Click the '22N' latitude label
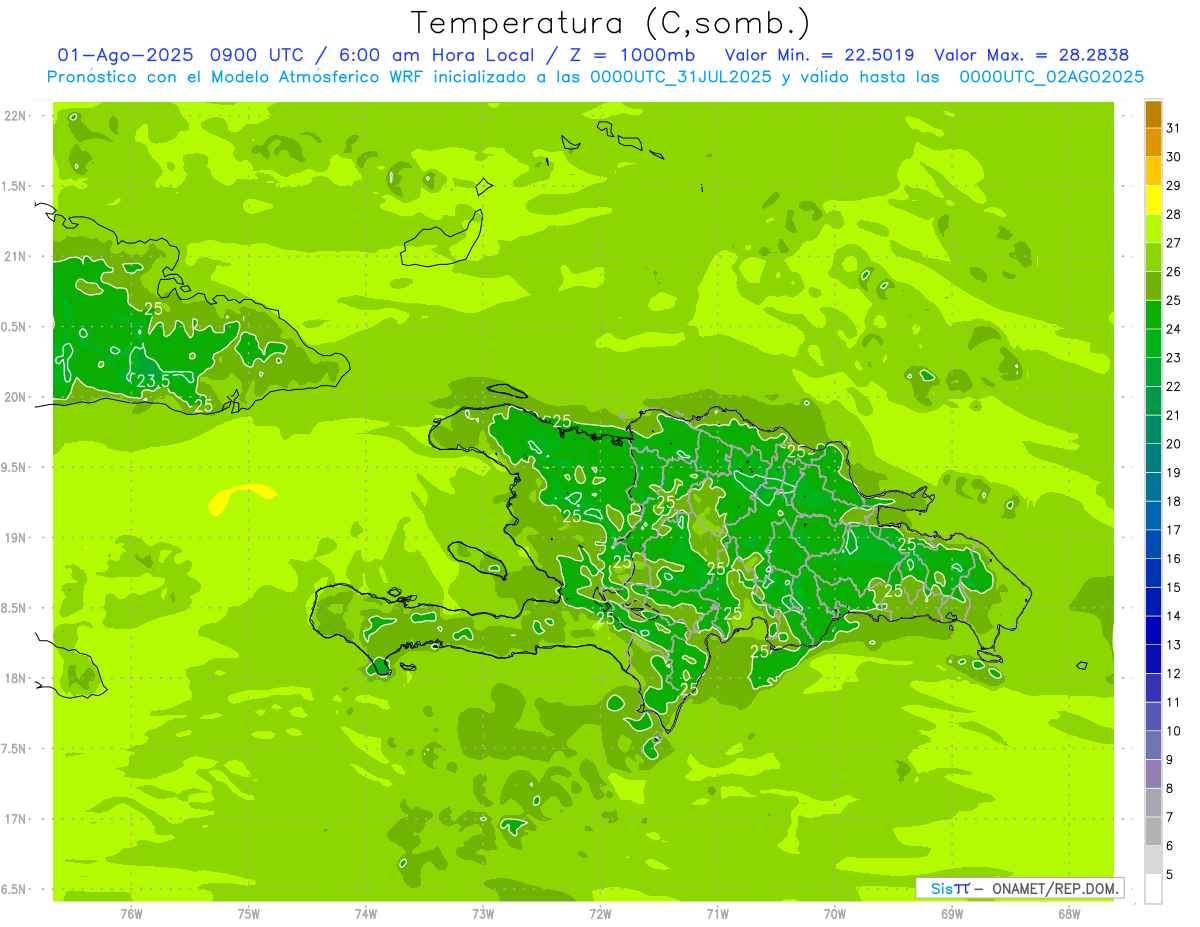This screenshot has height=927, width=1200. [15, 116]
